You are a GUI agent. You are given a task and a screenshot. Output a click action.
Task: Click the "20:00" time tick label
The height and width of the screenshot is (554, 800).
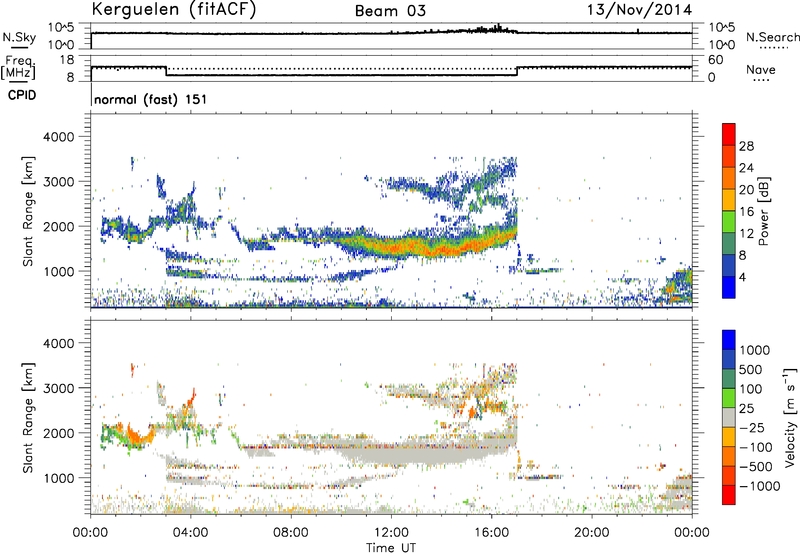click(x=591, y=533)
